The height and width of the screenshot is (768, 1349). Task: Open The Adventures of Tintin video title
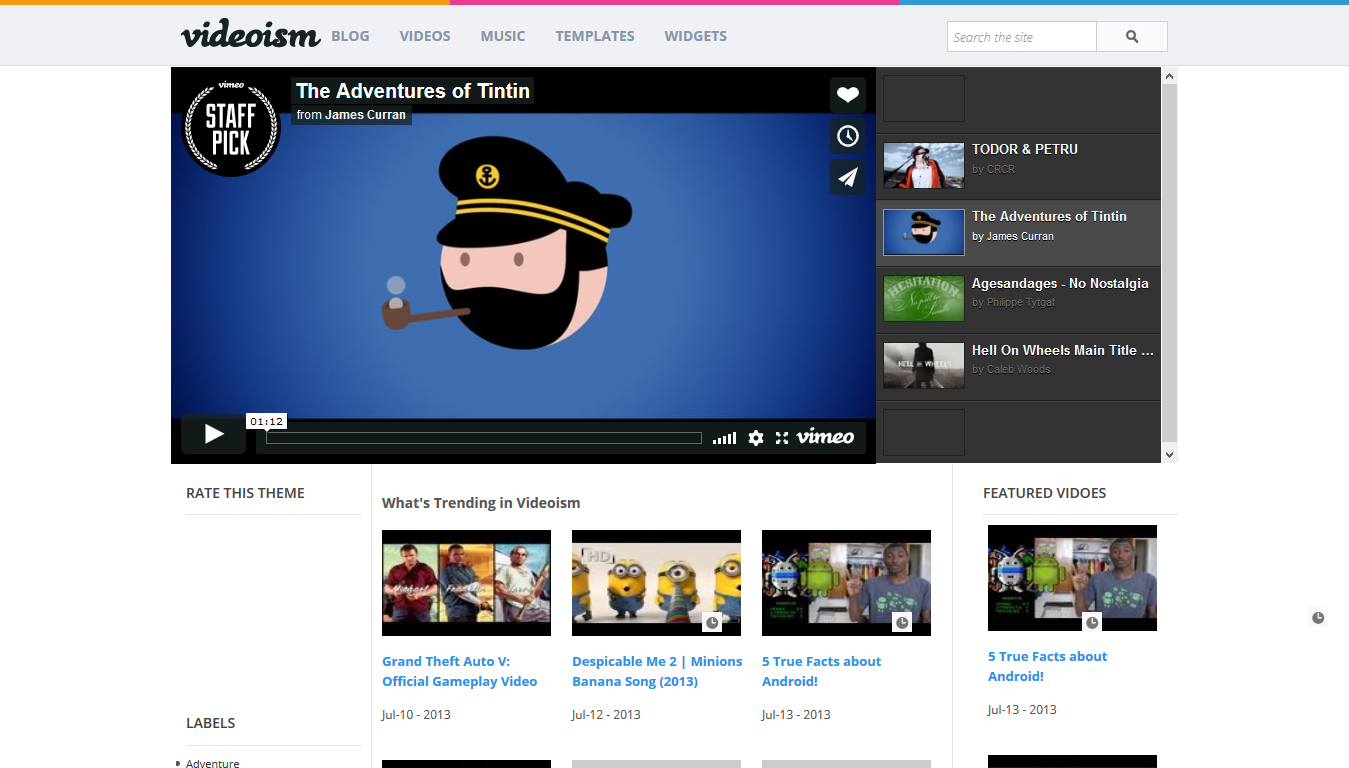click(x=413, y=91)
